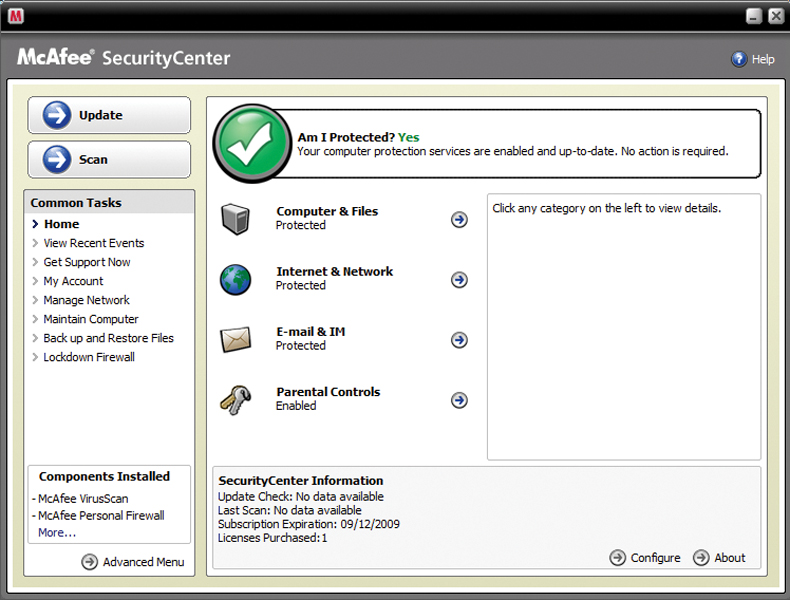Image resolution: width=790 pixels, height=600 pixels.
Task: Start a scan with Scan button
Action: pos(109,160)
